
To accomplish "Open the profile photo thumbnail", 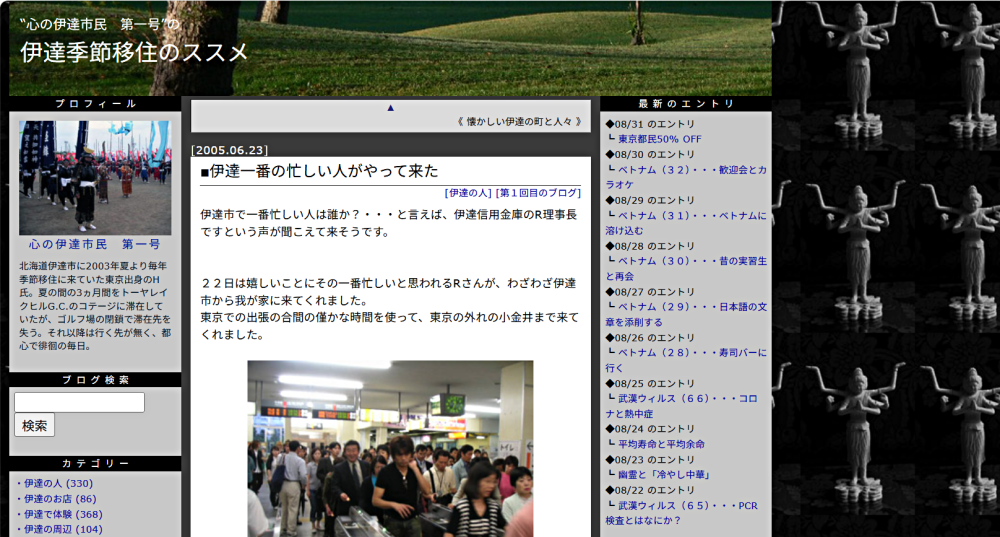I will tap(95, 177).
